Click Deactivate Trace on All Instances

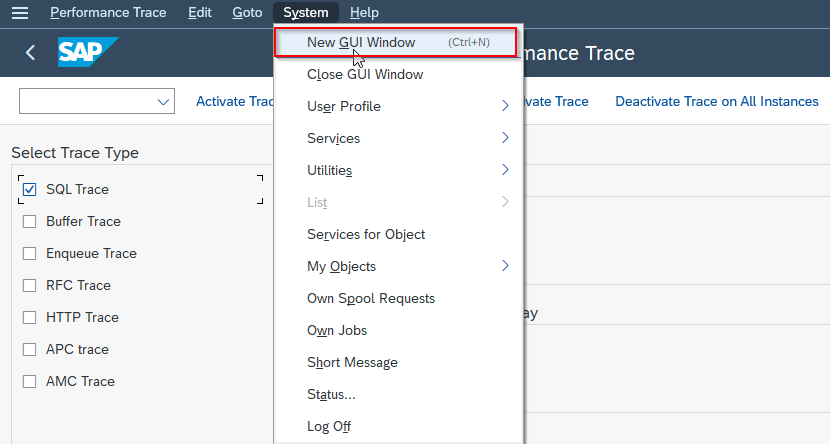pyautogui.click(x=716, y=101)
